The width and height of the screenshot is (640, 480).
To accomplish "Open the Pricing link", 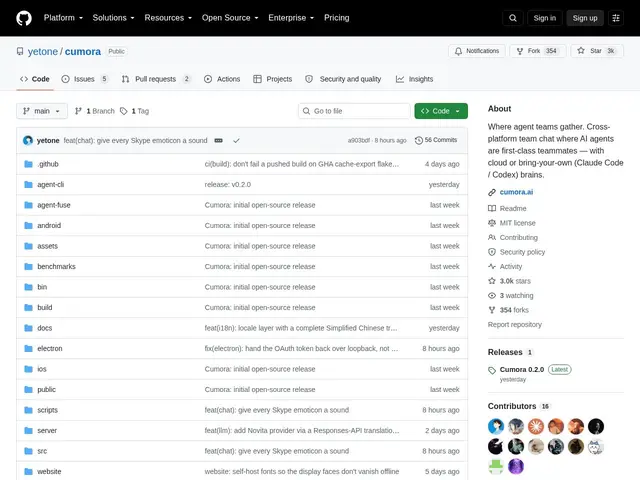I will click(x=337, y=18).
